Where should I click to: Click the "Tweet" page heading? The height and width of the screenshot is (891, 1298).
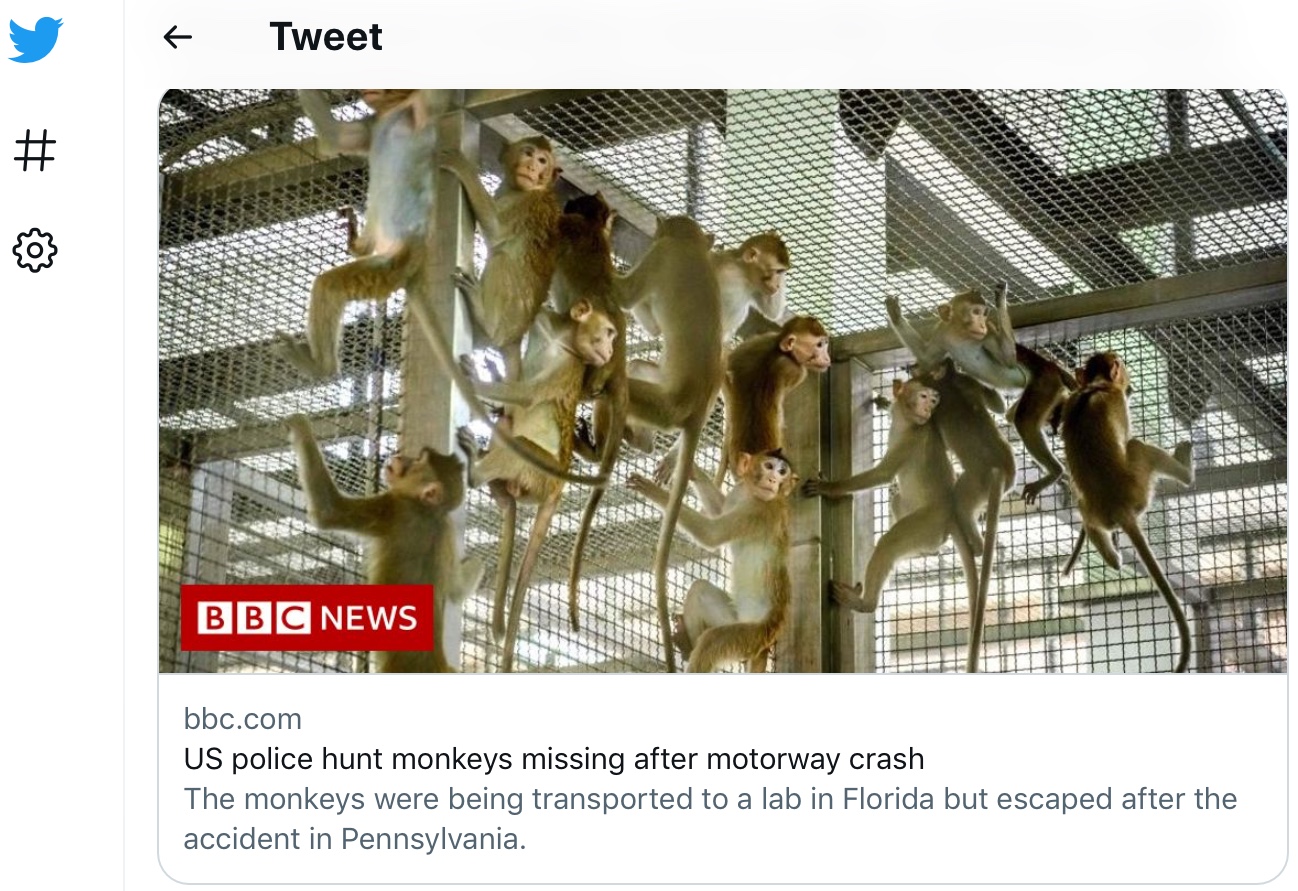326,37
